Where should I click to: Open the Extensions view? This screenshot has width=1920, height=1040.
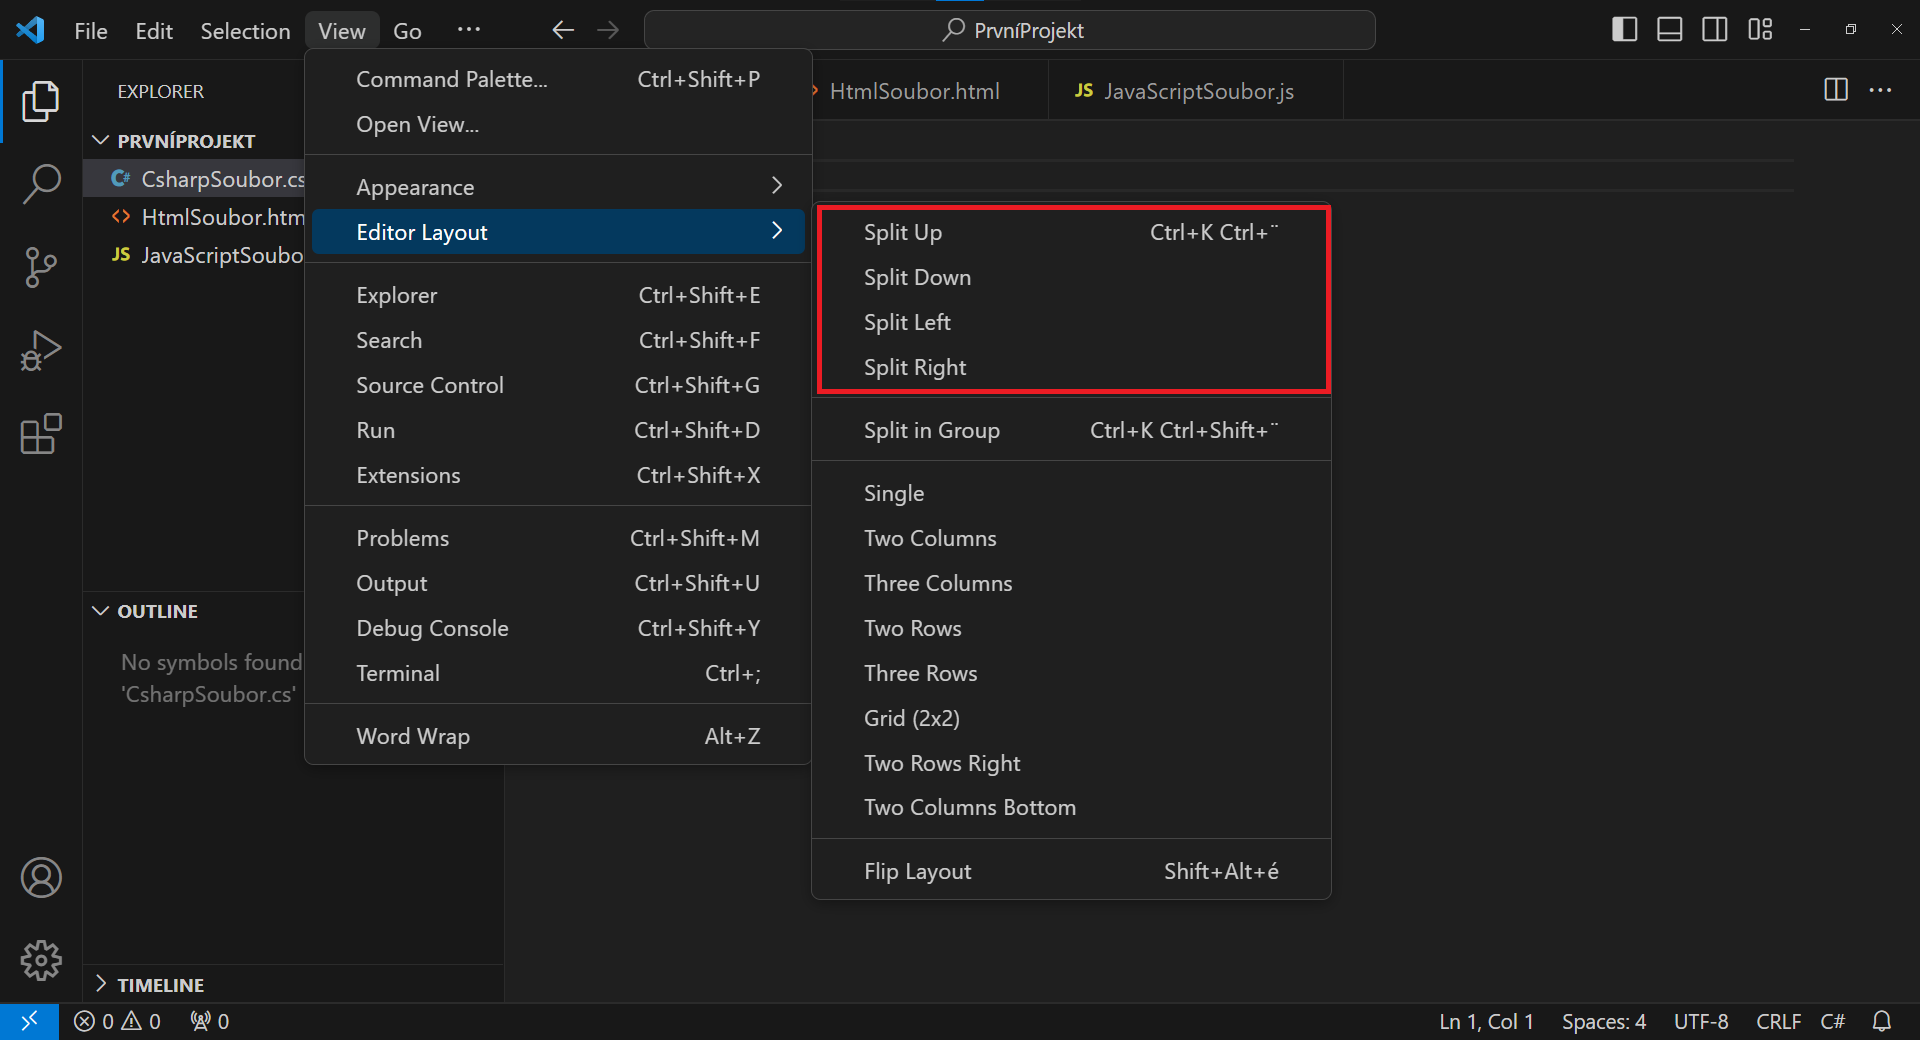click(x=41, y=434)
